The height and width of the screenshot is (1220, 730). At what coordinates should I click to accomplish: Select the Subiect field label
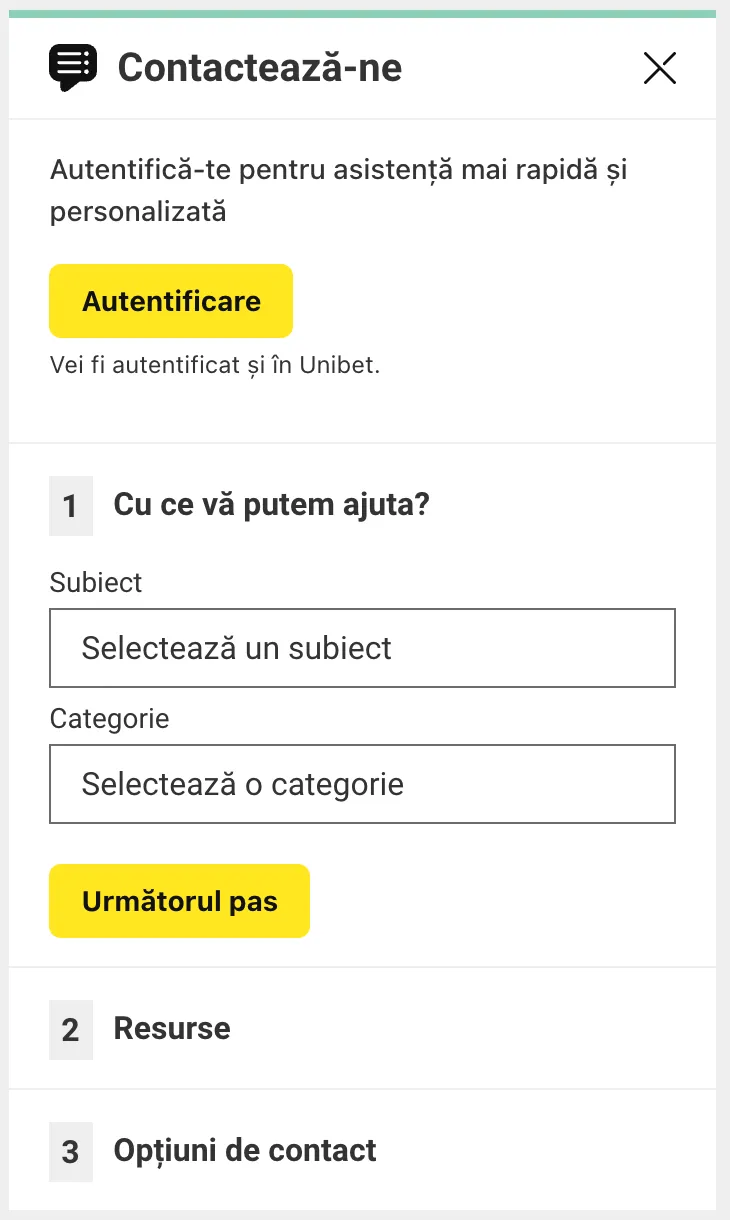point(95,582)
